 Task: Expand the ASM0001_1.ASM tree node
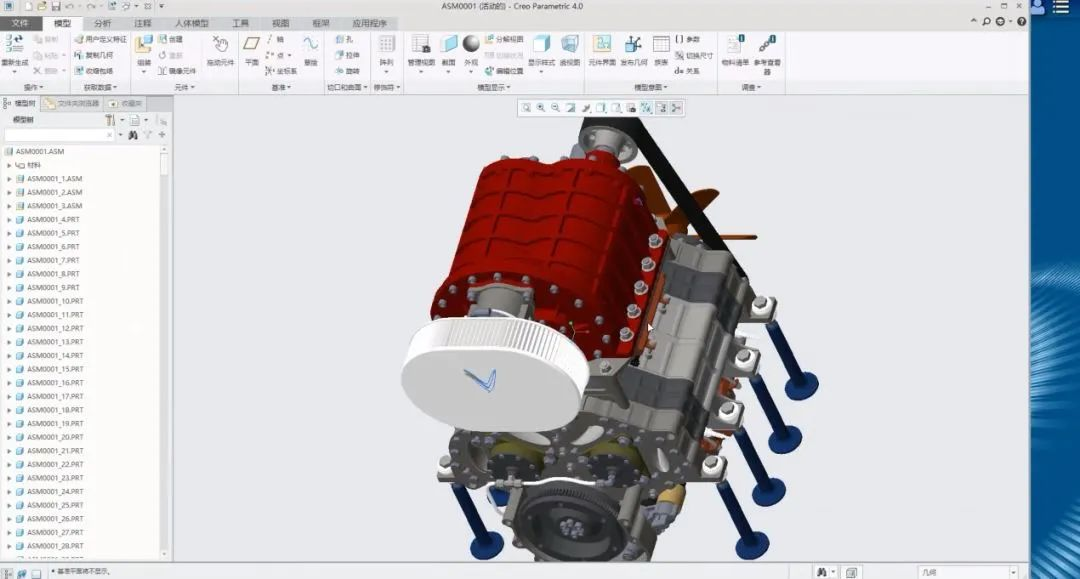click(10, 179)
